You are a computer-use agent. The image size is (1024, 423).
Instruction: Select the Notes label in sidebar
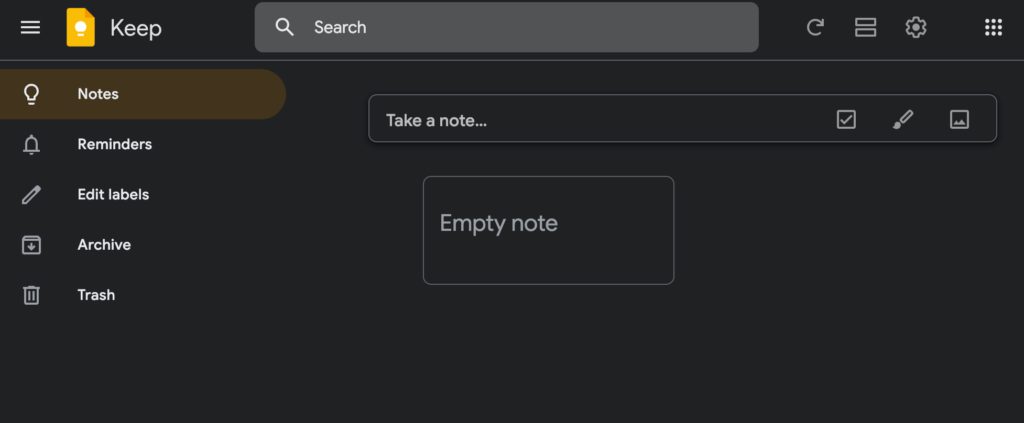pyautogui.click(x=98, y=94)
